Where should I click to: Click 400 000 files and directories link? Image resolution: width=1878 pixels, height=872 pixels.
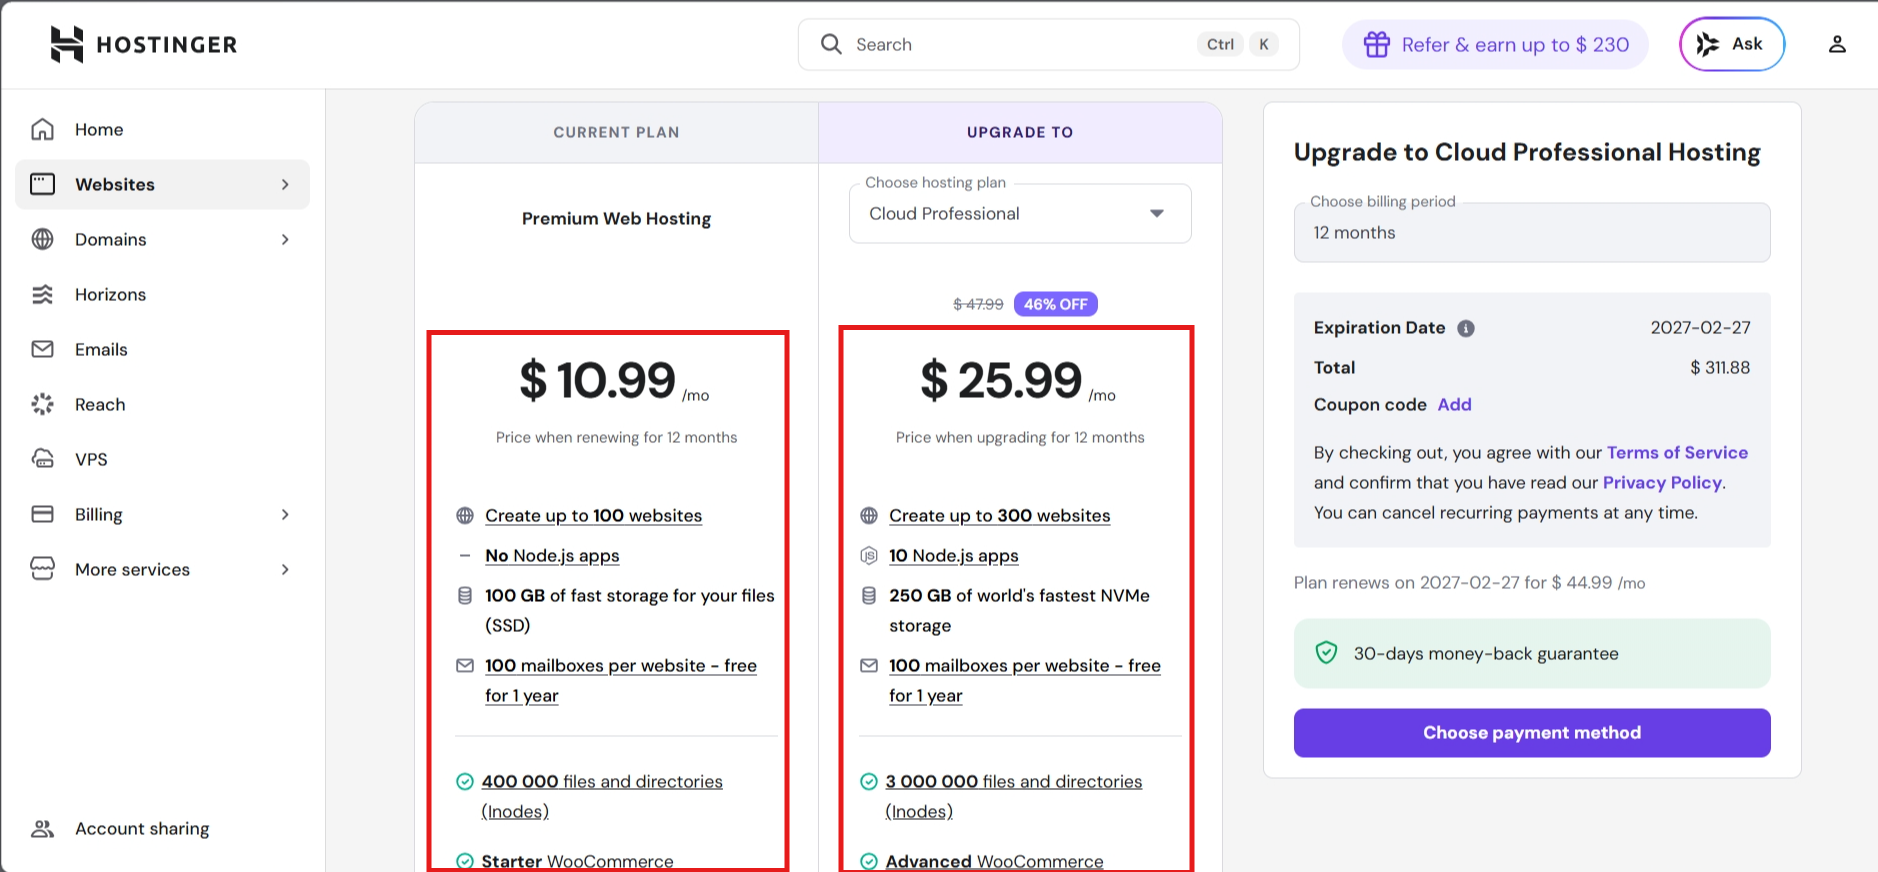click(x=602, y=796)
